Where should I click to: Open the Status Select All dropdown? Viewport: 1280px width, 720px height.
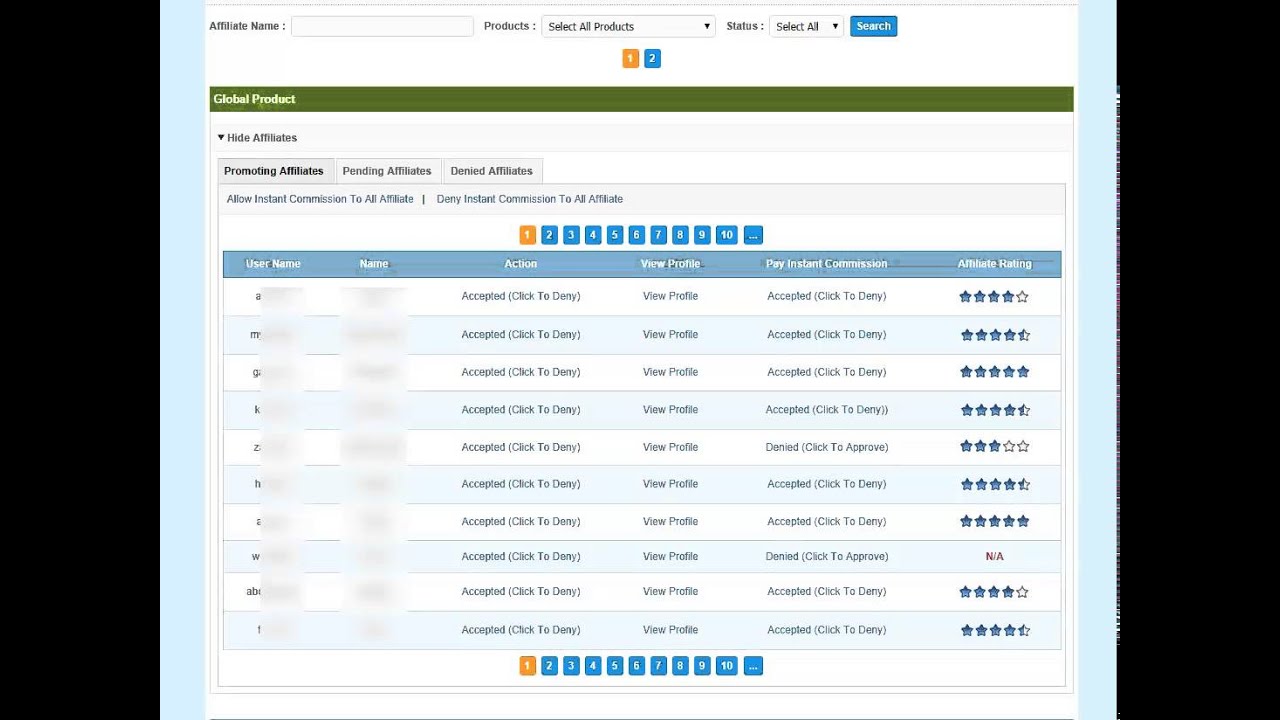(806, 27)
